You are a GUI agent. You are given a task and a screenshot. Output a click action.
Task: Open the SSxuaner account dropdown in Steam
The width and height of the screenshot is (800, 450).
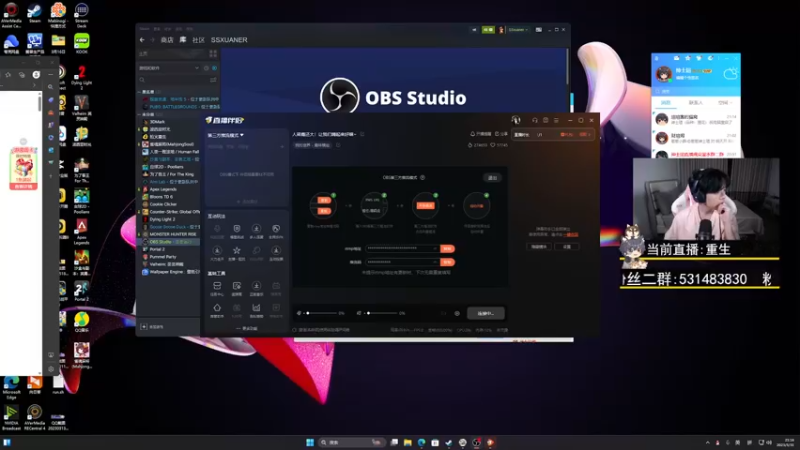(518, 30)
